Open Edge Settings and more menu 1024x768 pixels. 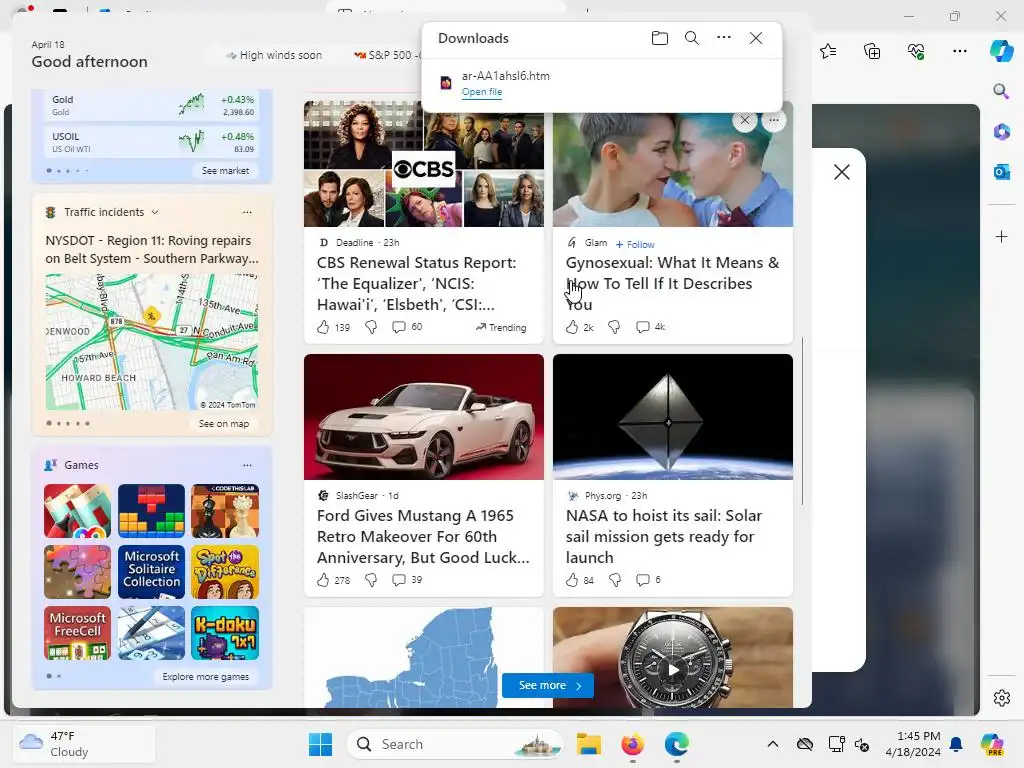click(959, 51)
